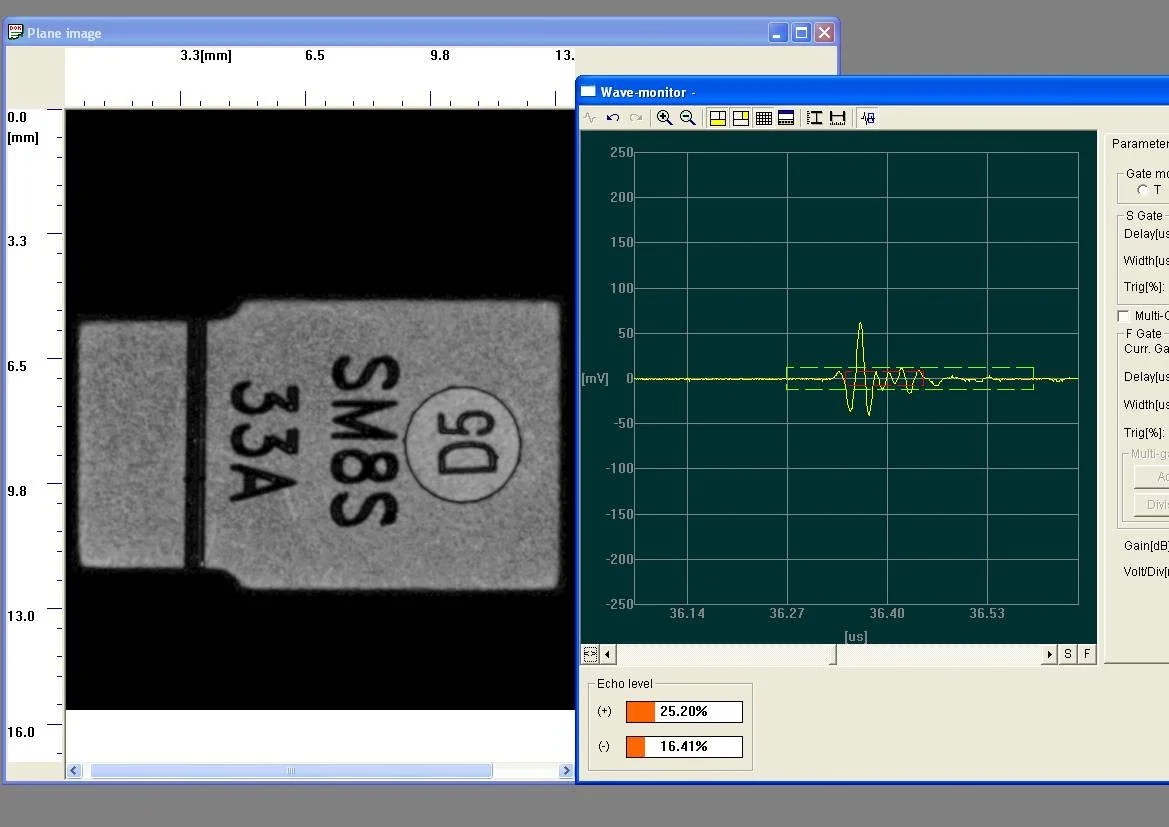
Task: Enable the Multi-G checkbox
Action: (x=1123, y=316)
